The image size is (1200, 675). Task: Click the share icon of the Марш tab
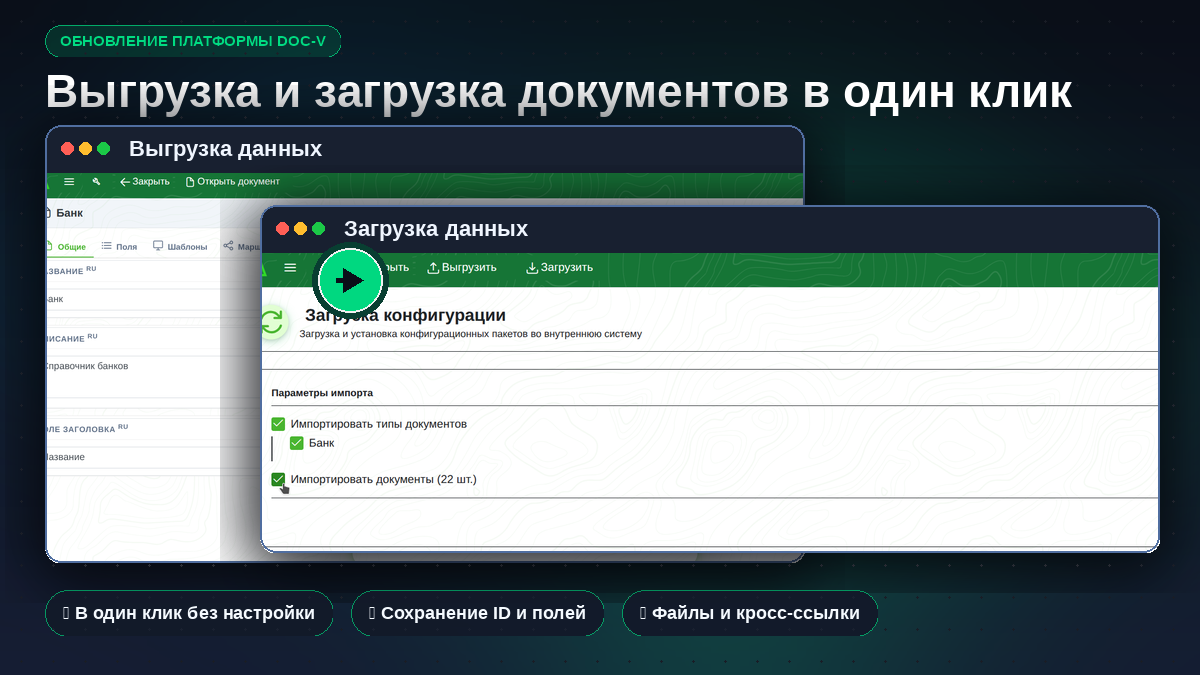228,246
